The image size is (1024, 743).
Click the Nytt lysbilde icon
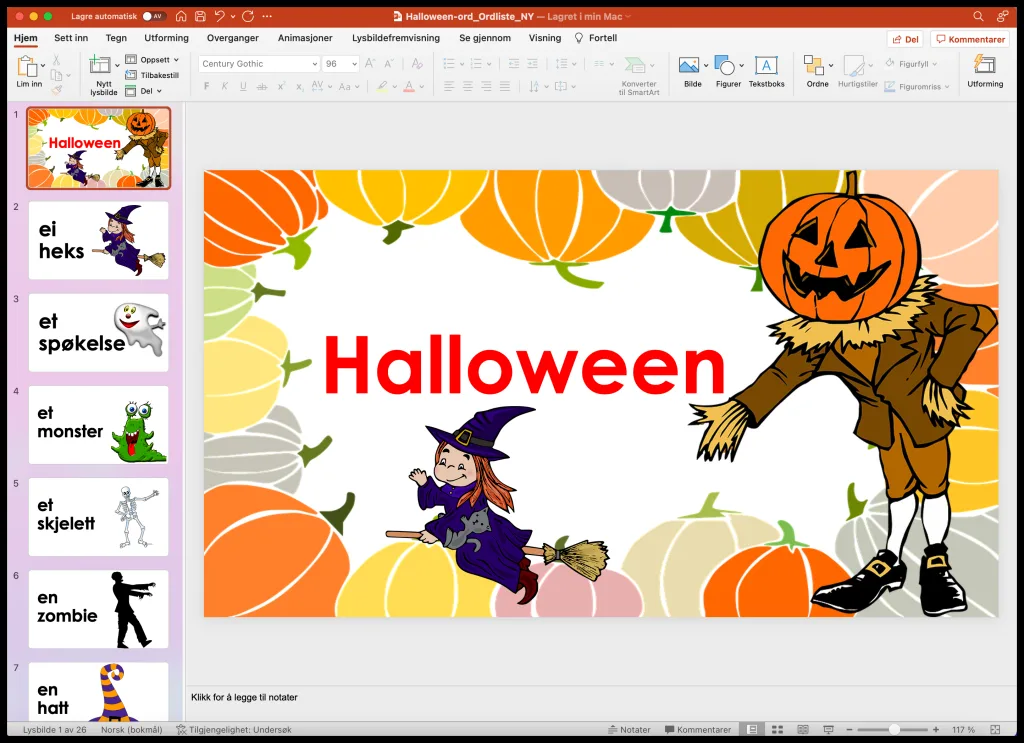tap(100, 66)
